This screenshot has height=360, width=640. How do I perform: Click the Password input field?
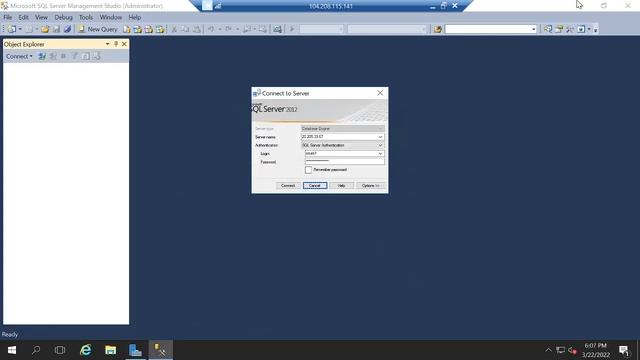coord(344,162)
